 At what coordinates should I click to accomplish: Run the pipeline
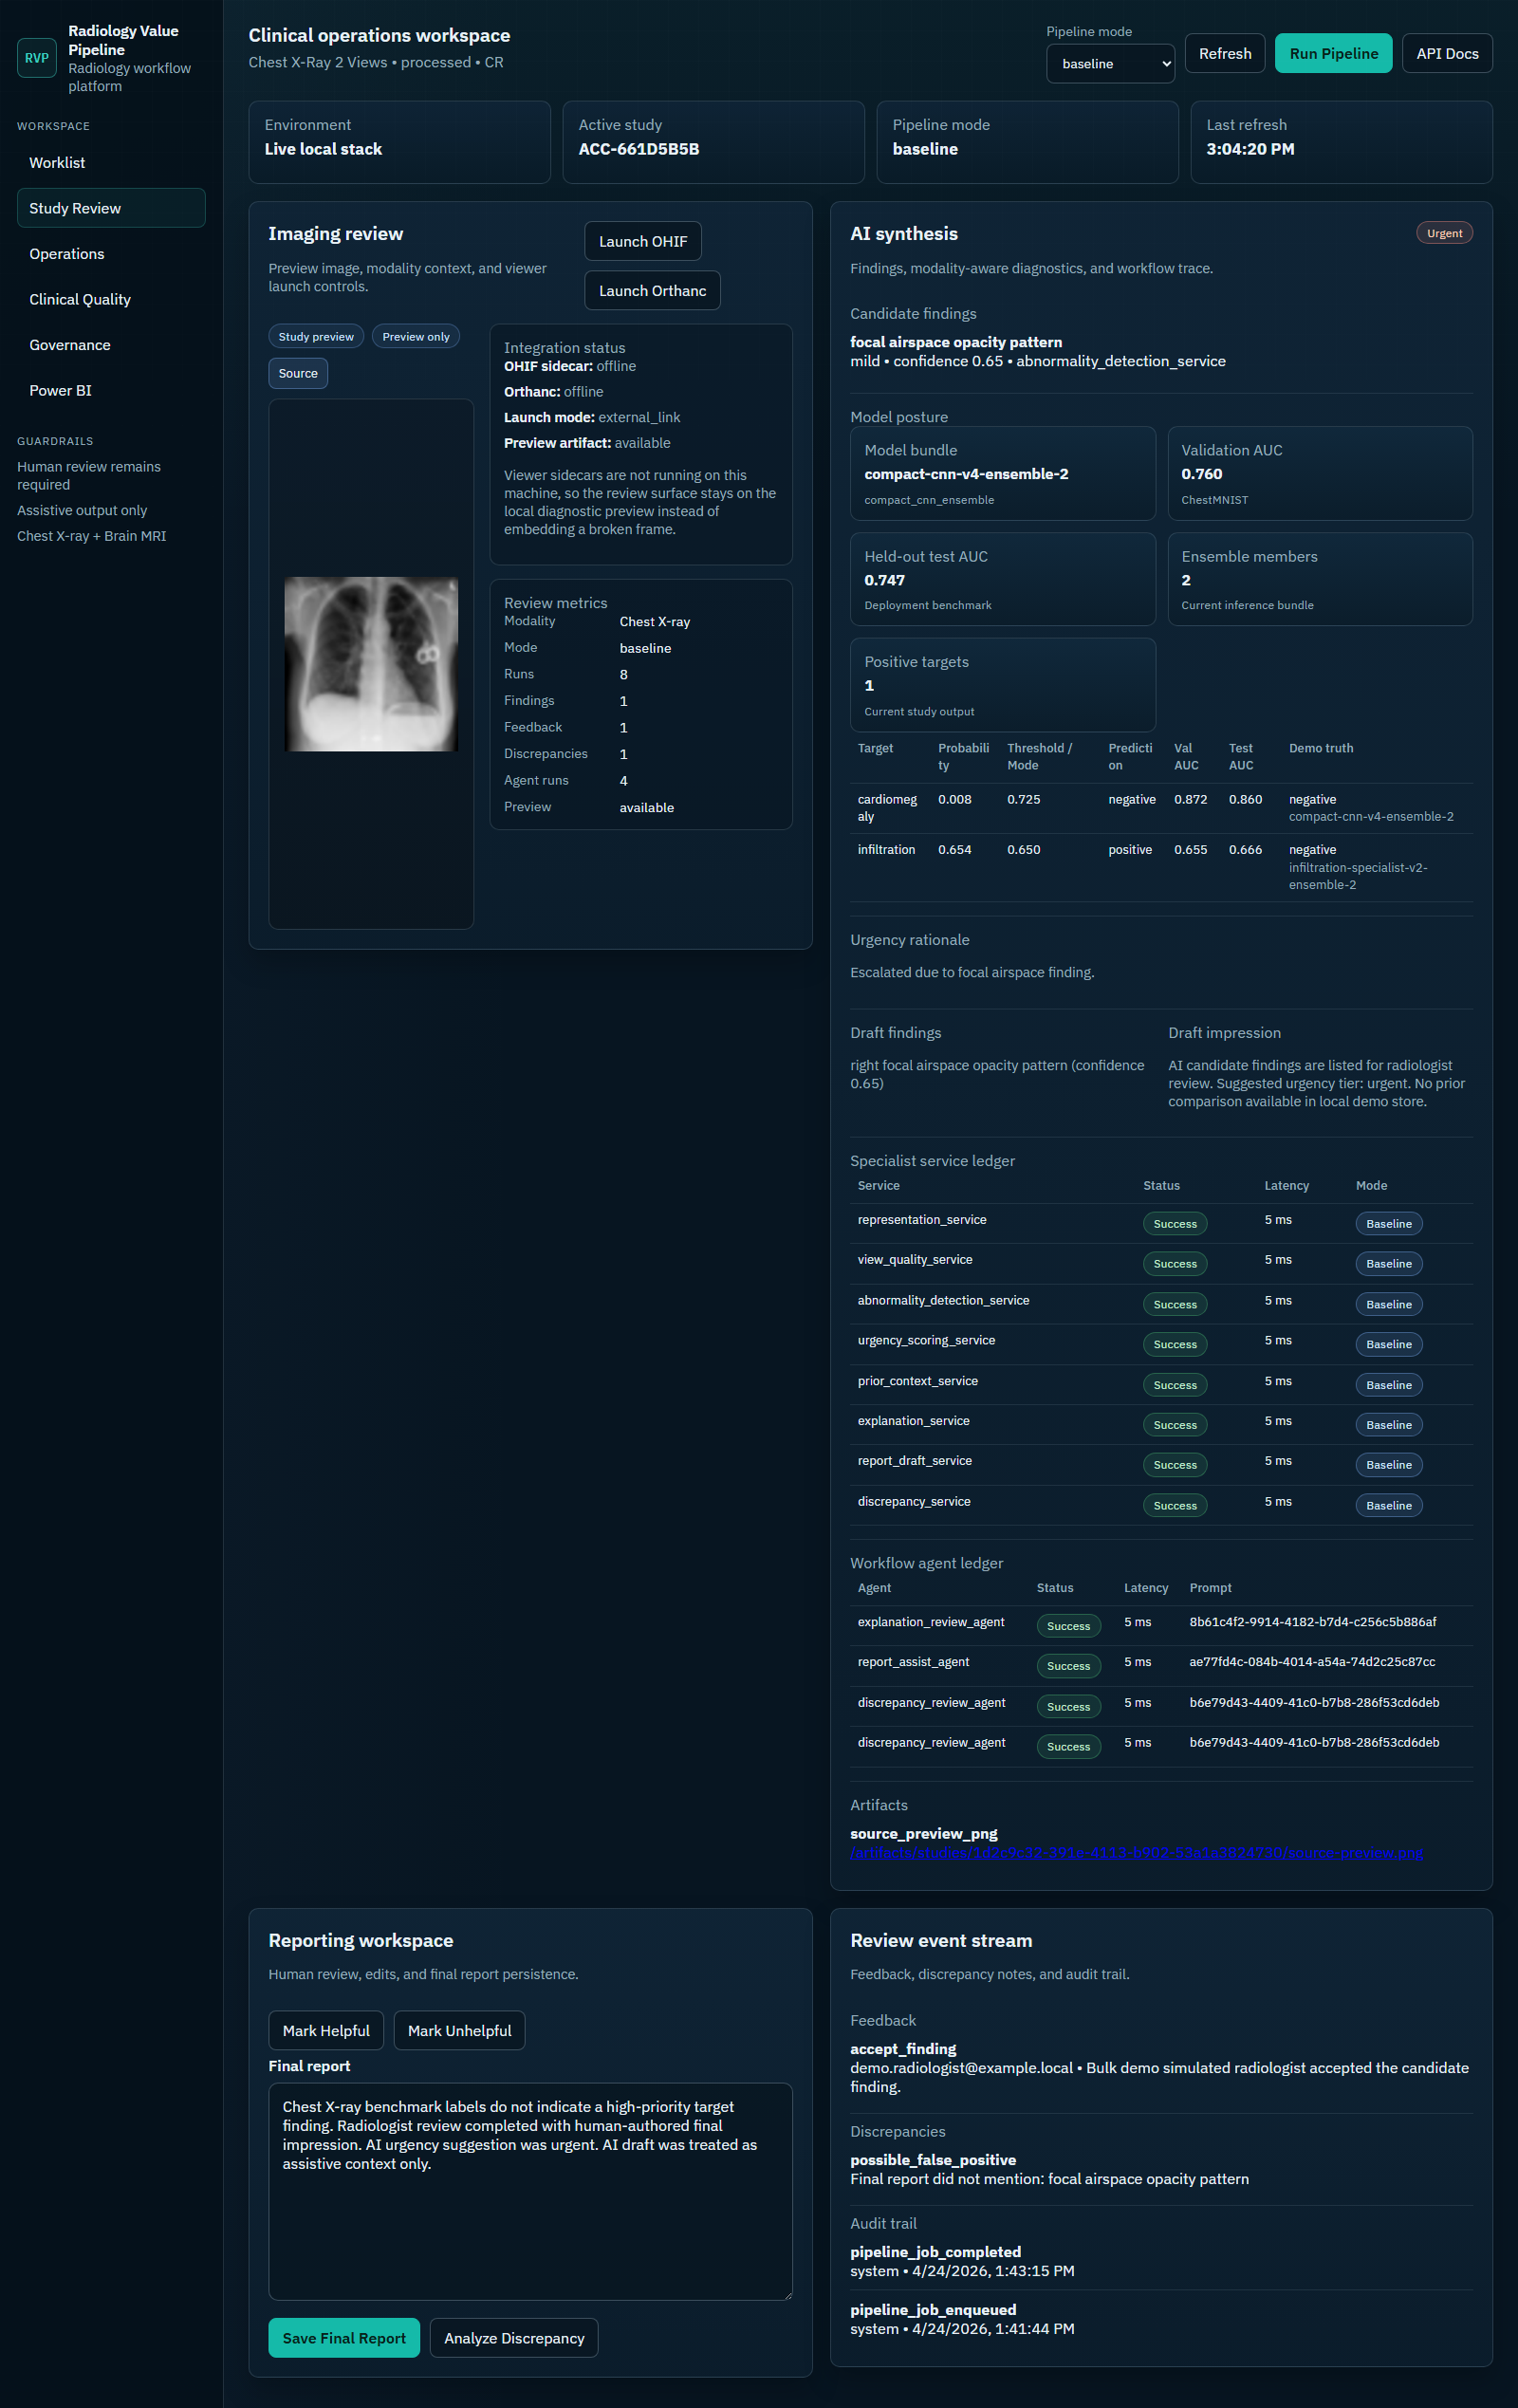pos(1333,54)
